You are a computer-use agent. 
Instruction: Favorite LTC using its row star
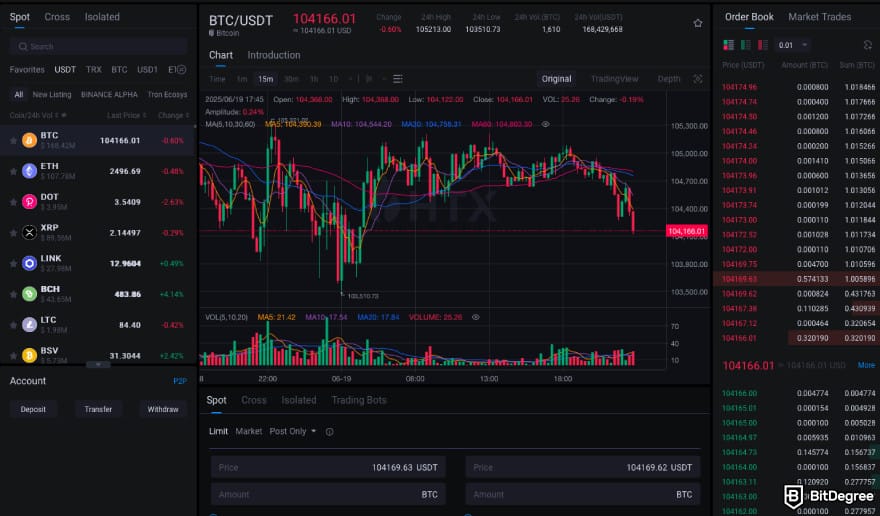13,325
